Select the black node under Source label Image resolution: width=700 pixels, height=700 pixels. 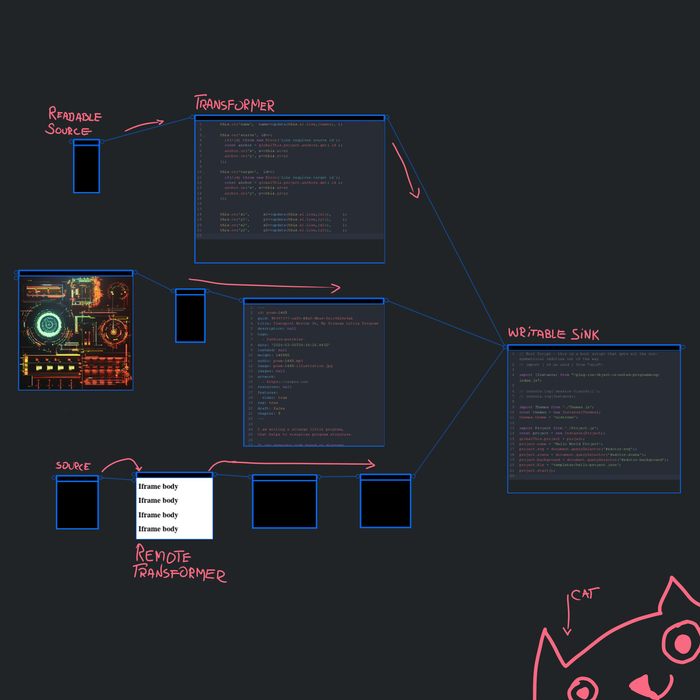click(x=77, y=503)
